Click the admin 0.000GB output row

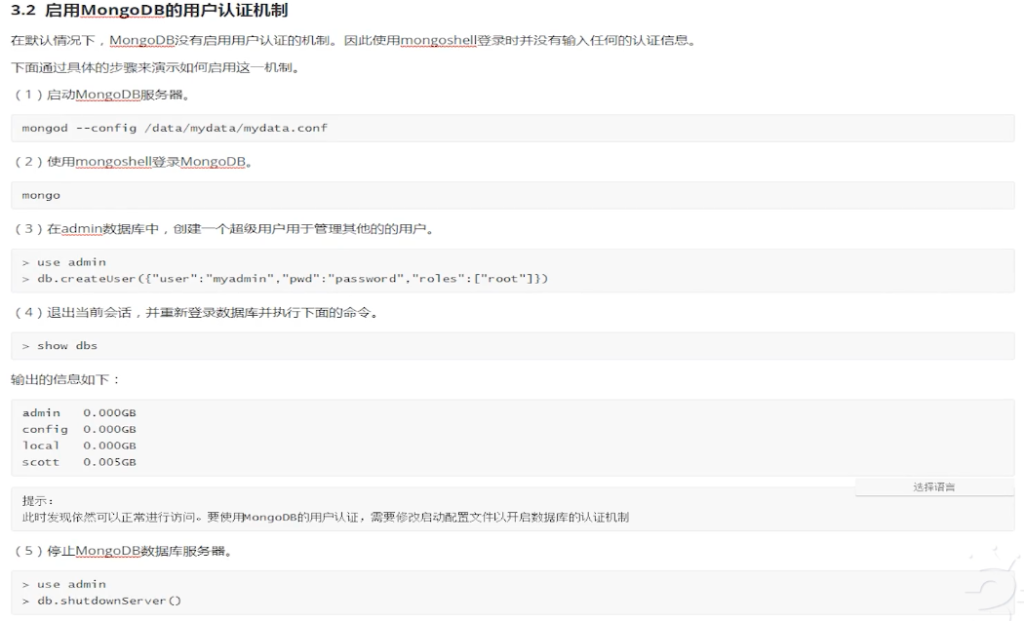[79, 413]
